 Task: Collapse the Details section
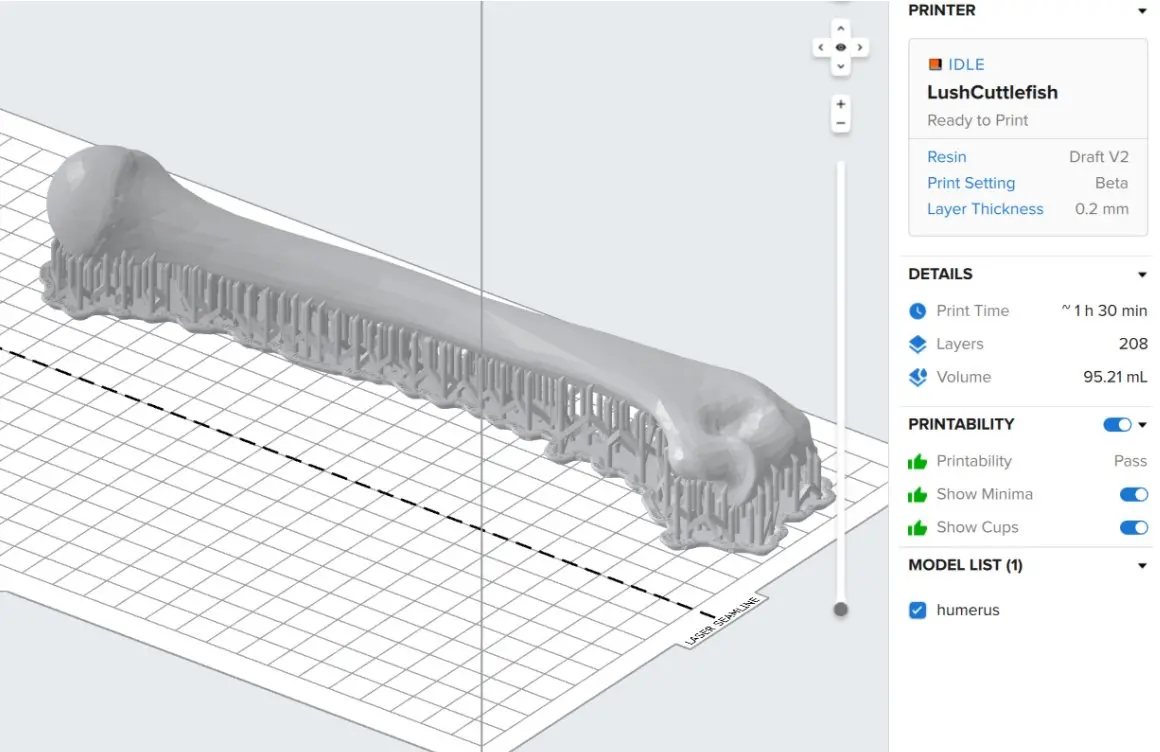tap(1142, 275)
